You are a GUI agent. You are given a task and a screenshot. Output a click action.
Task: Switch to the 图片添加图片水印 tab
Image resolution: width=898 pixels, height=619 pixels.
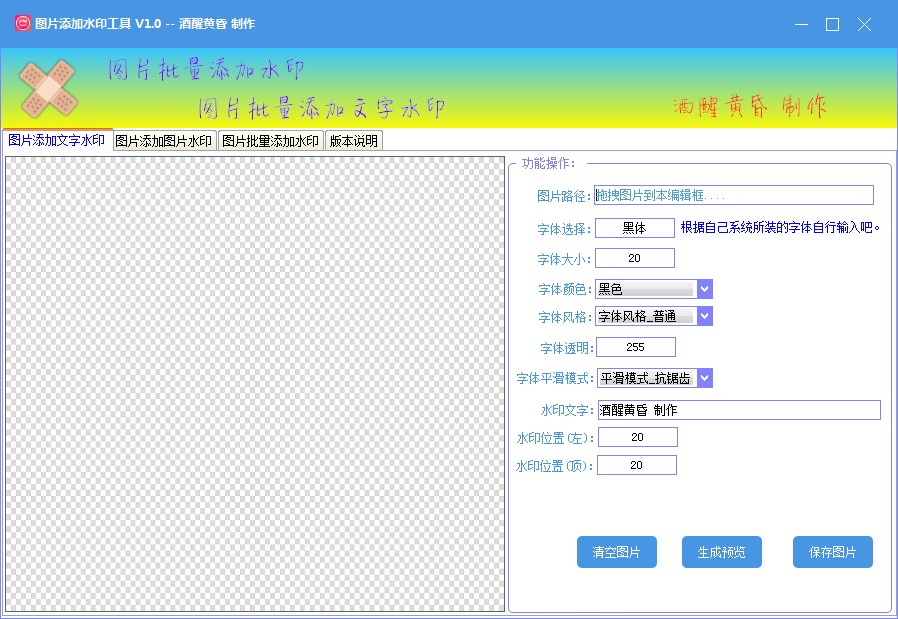tap(163, 140)
